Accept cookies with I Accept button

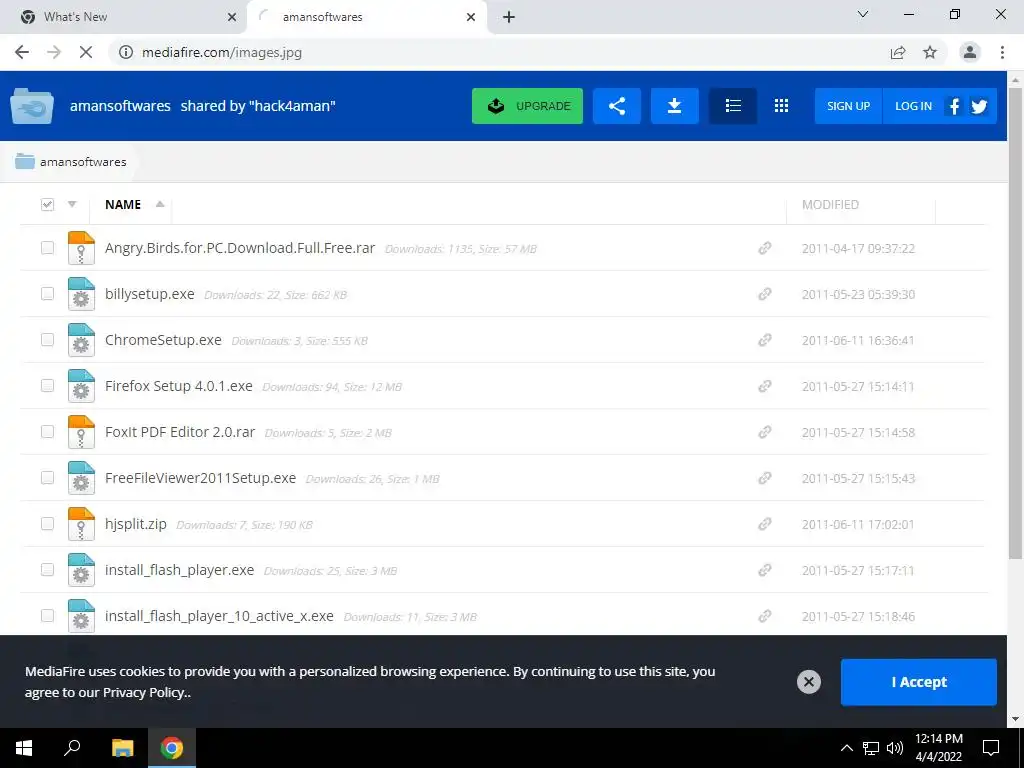(x=919, y=682)
